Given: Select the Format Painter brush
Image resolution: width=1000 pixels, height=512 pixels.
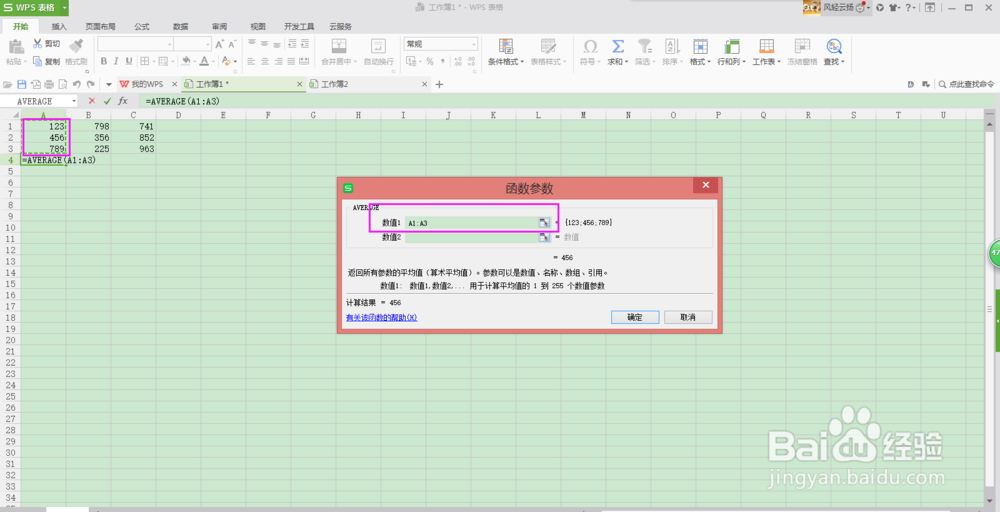Looking at the screenshot, I should (76, 46).
